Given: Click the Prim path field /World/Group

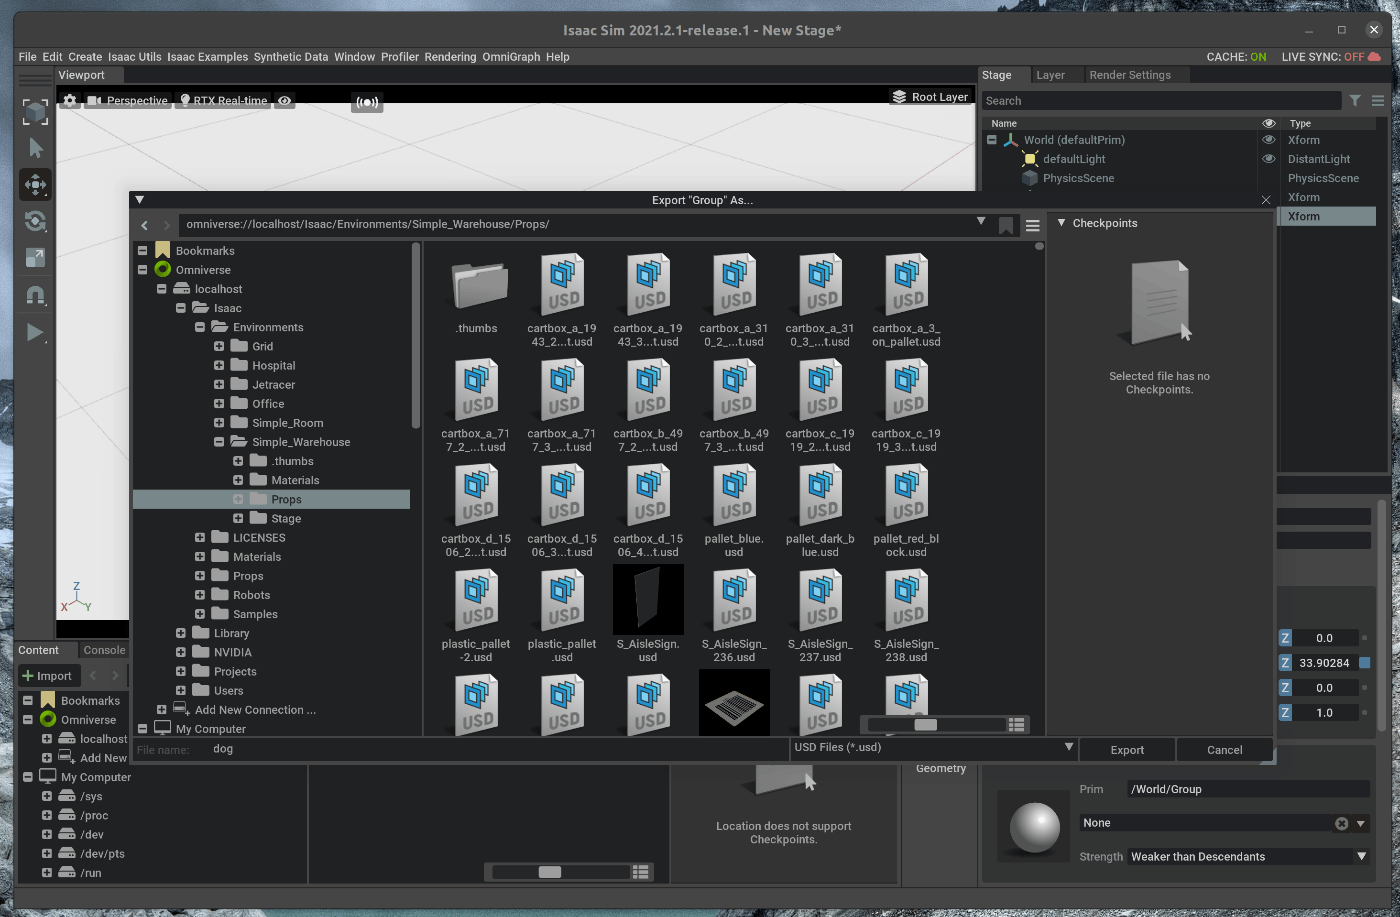Looking at the screenshot, I should click(1248, 789).
